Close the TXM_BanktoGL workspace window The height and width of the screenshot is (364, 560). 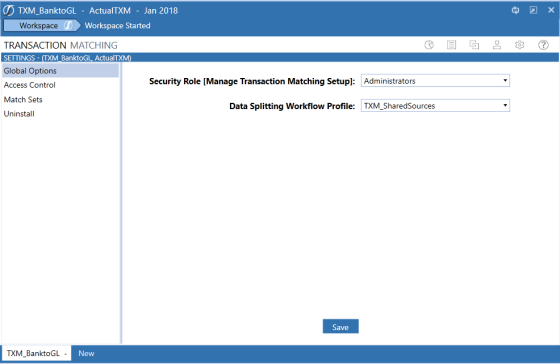[x=551, y=10]
